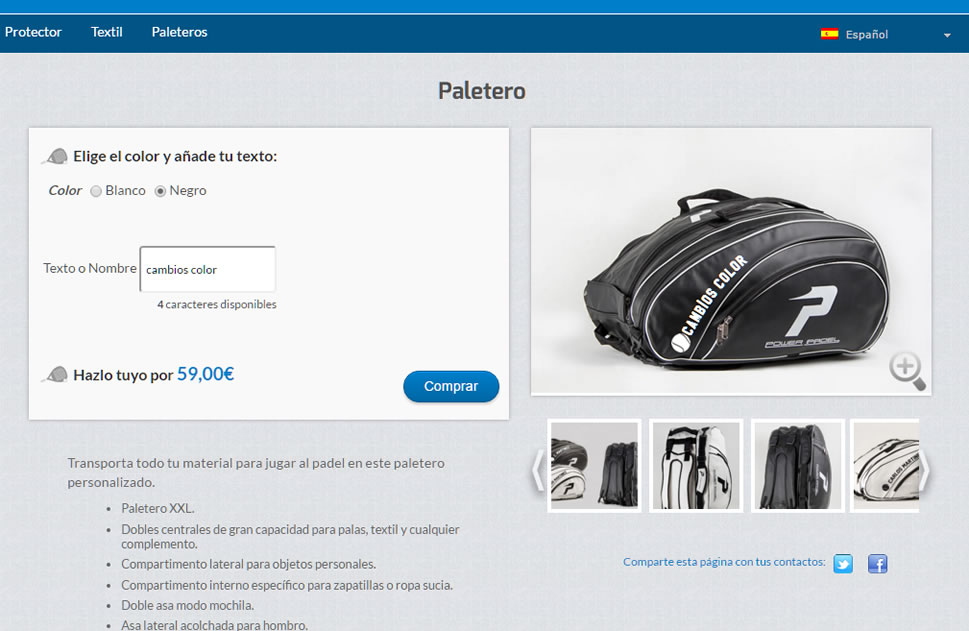Expand language list using the dropdown arrow
969x631 pixels.
pos(947,35)
